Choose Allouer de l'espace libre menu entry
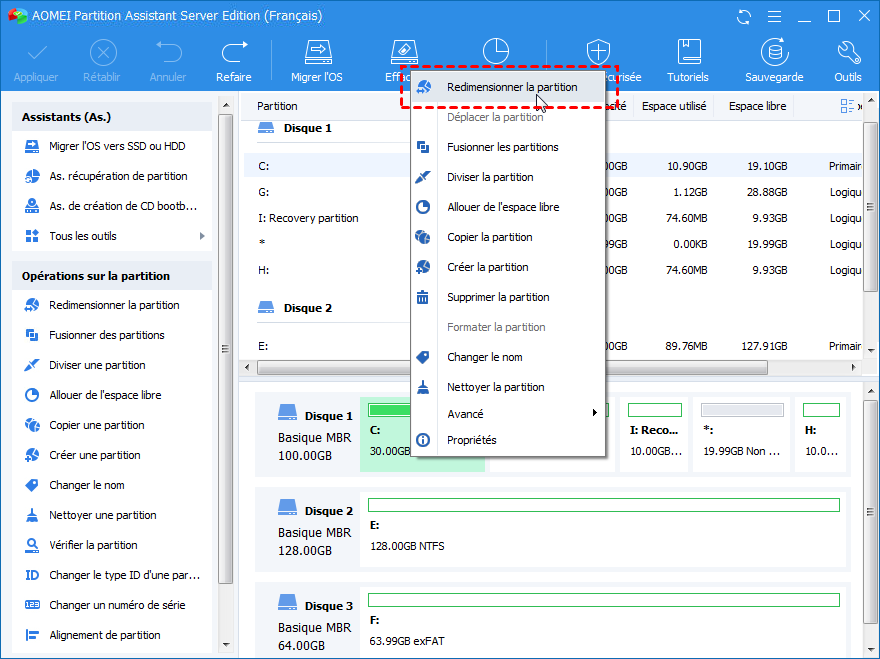The height and width of the screenshot is (659, 880). tap(508, 207)
